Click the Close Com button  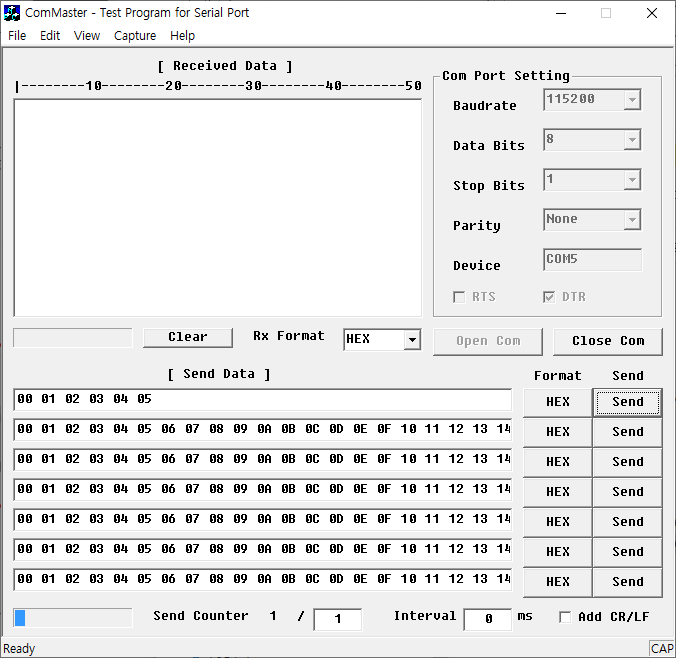(607, 341)
